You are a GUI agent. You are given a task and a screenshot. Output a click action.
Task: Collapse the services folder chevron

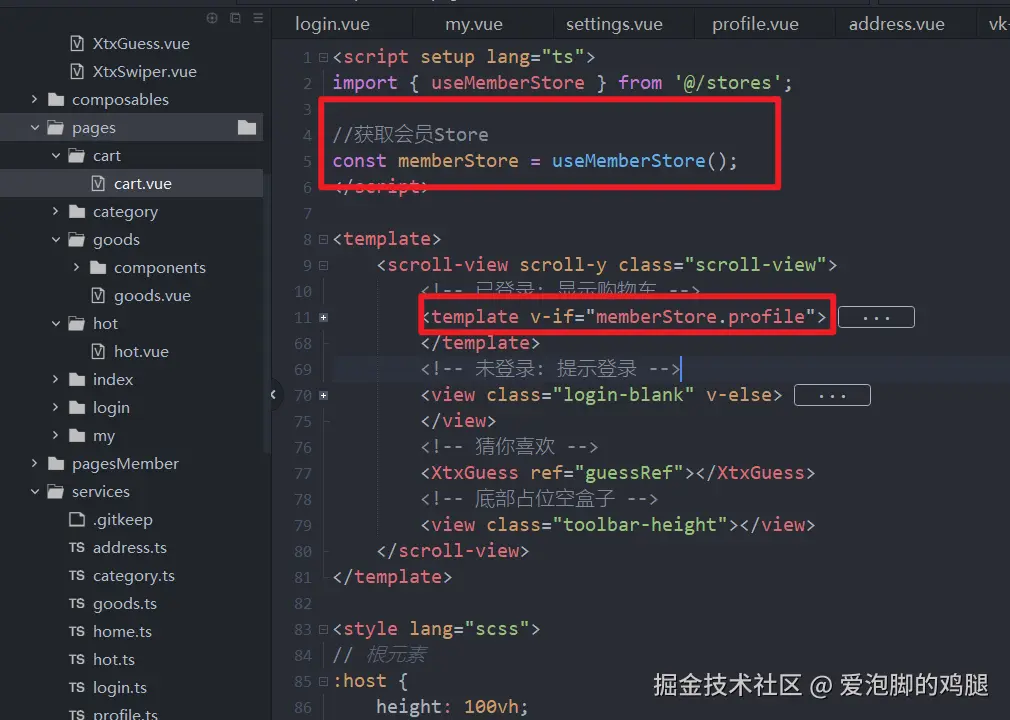(34, 491)
